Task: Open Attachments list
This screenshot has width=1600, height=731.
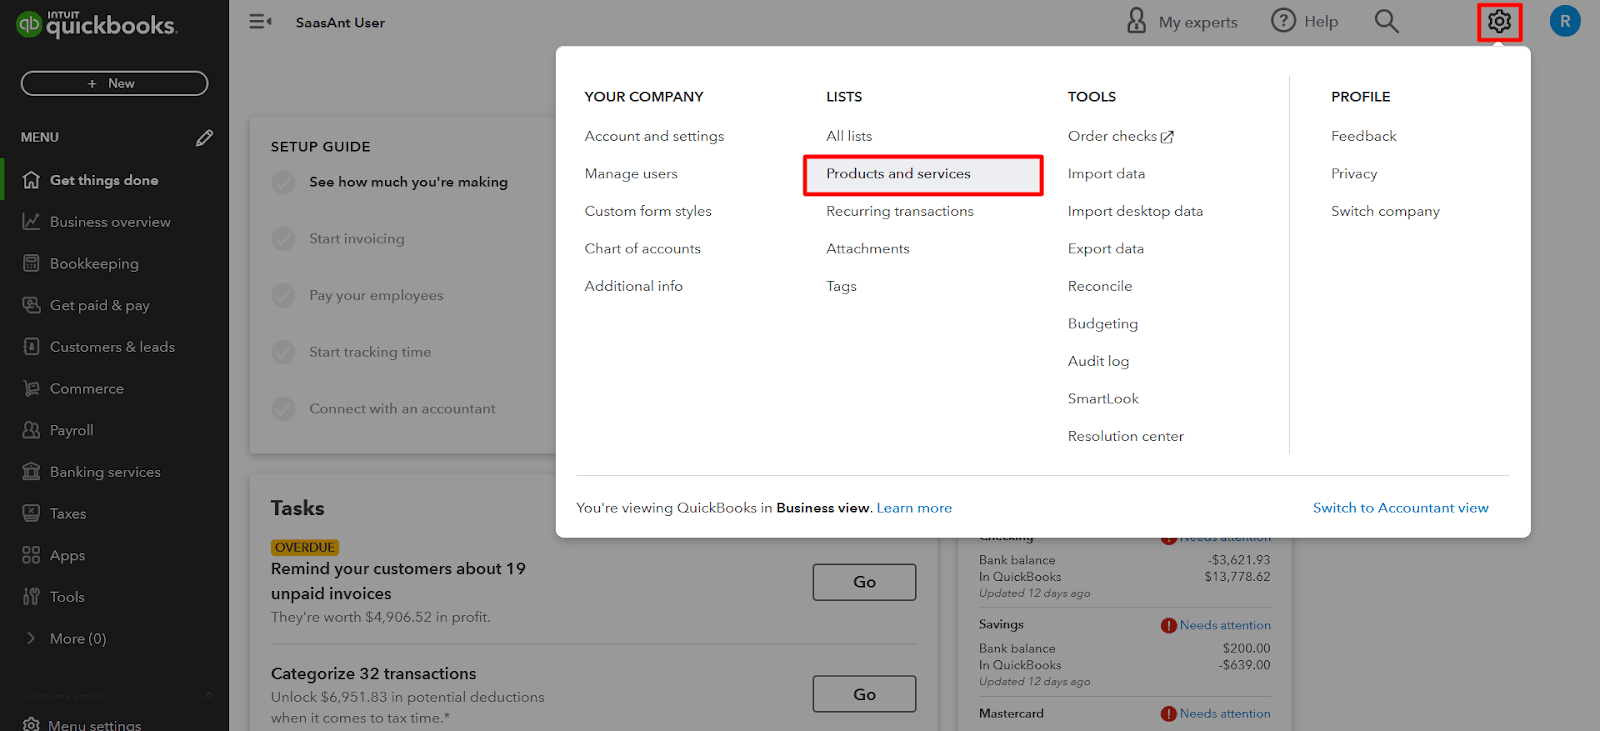Action: 868,249
